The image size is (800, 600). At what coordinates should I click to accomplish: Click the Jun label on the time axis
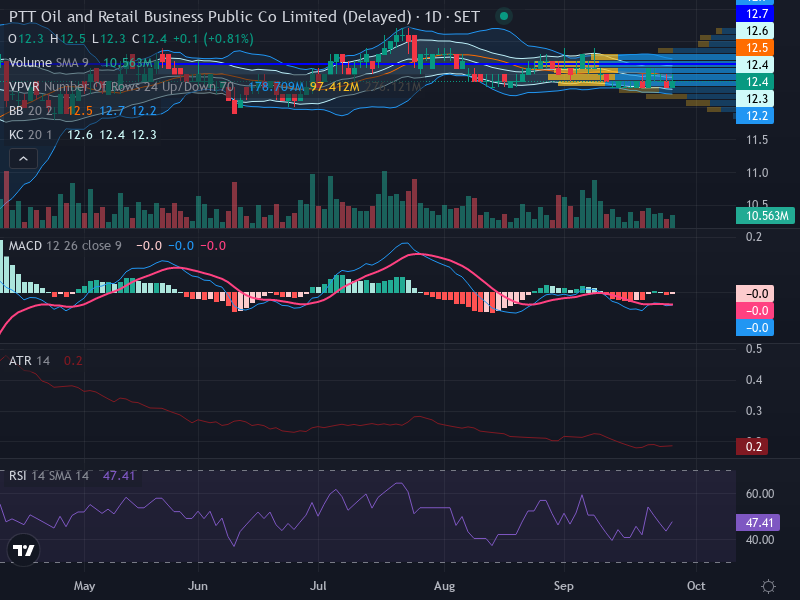[197, 586]
